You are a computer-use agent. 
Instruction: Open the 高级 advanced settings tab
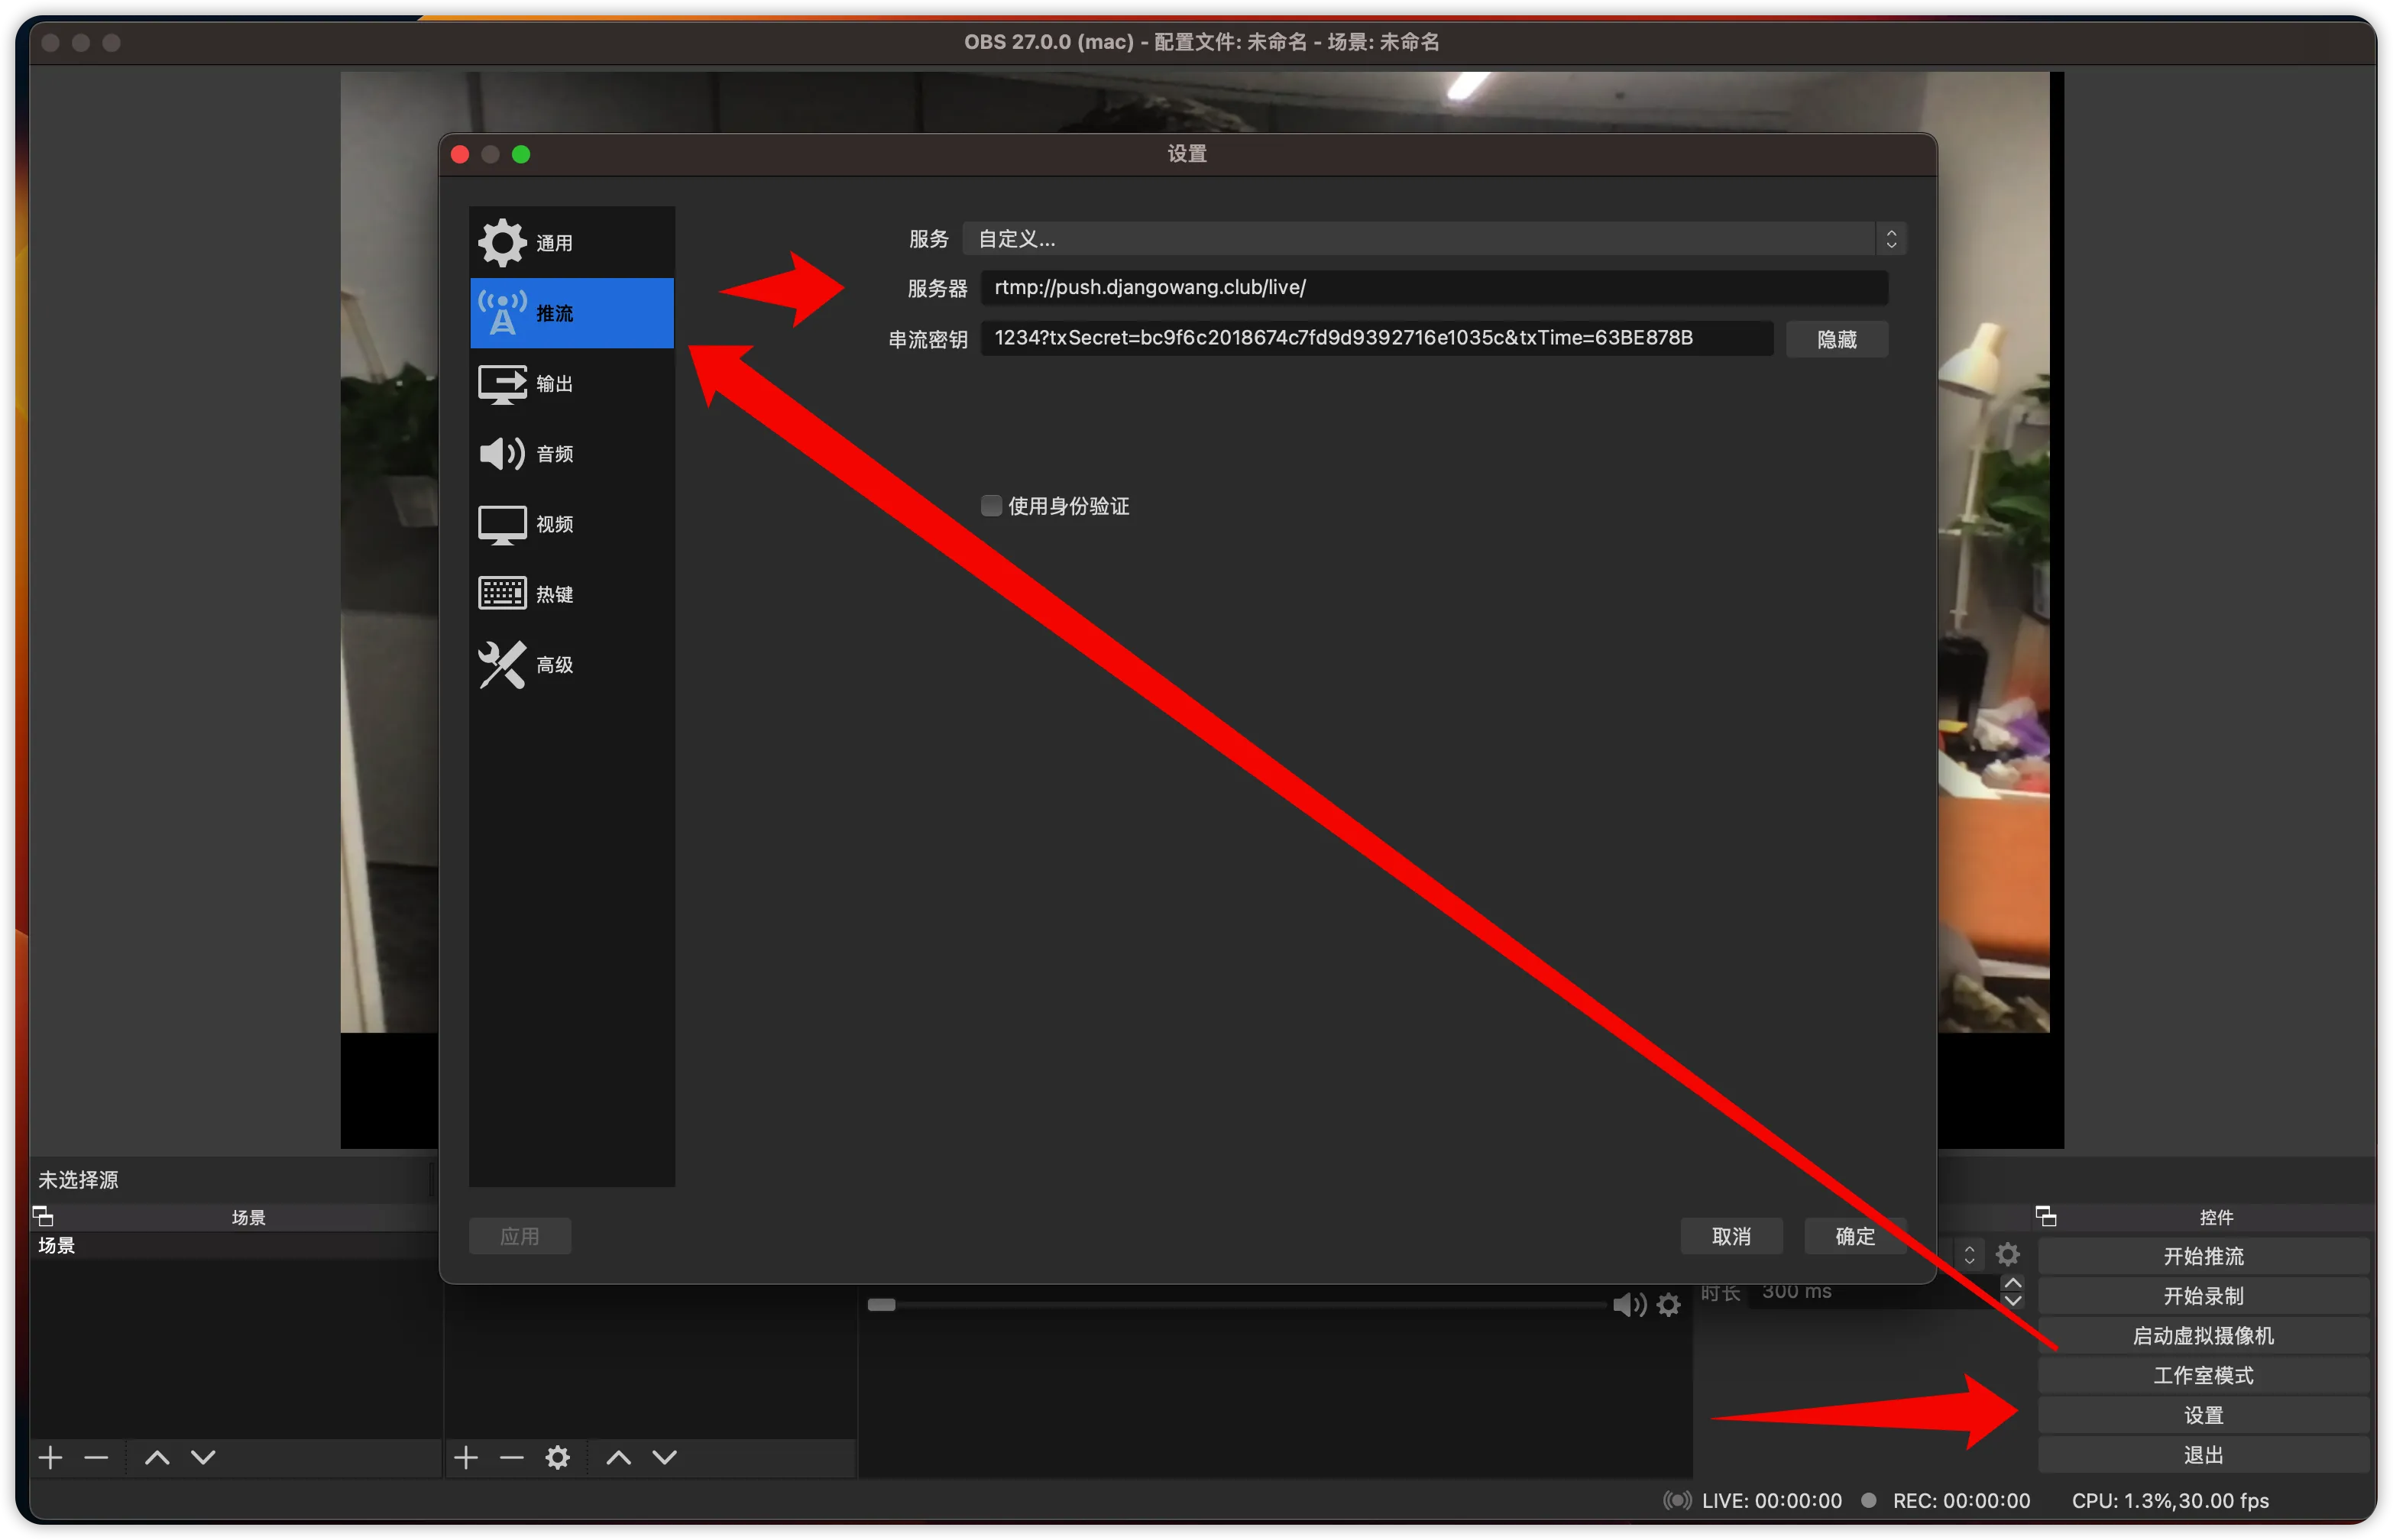[571, 664]
